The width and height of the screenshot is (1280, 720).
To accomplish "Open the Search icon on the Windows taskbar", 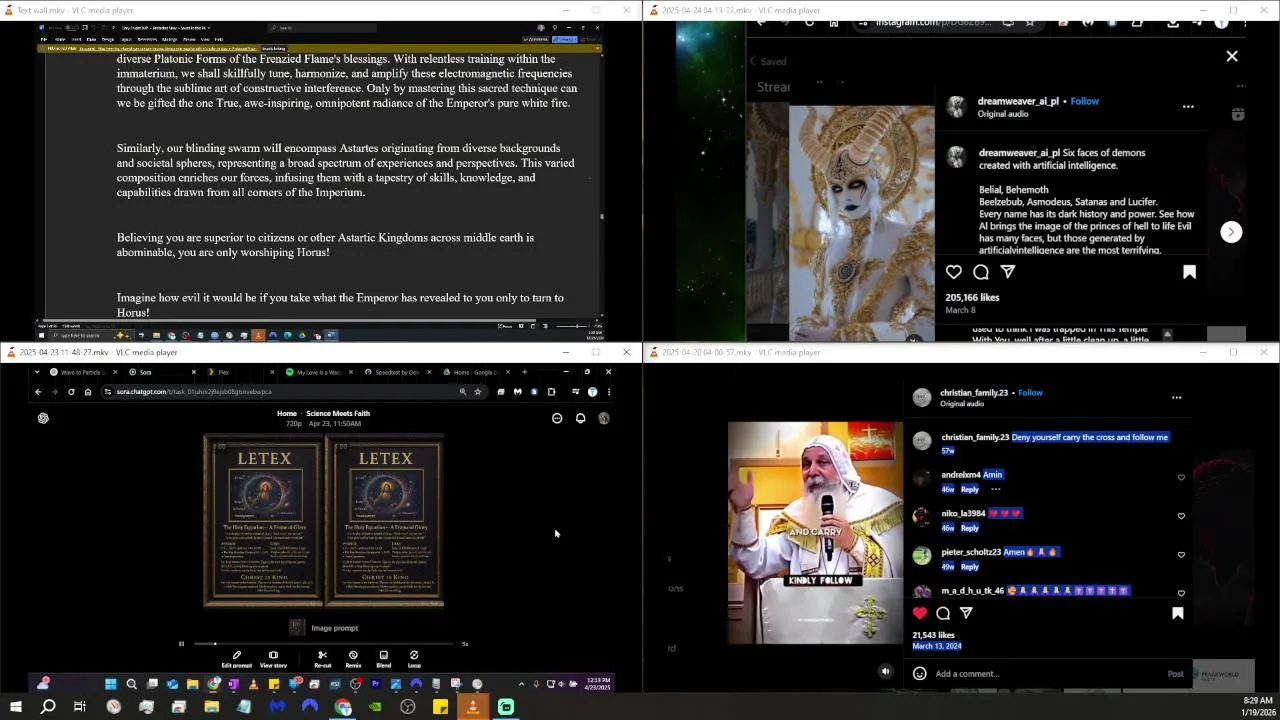I will (x=48, y=707).
